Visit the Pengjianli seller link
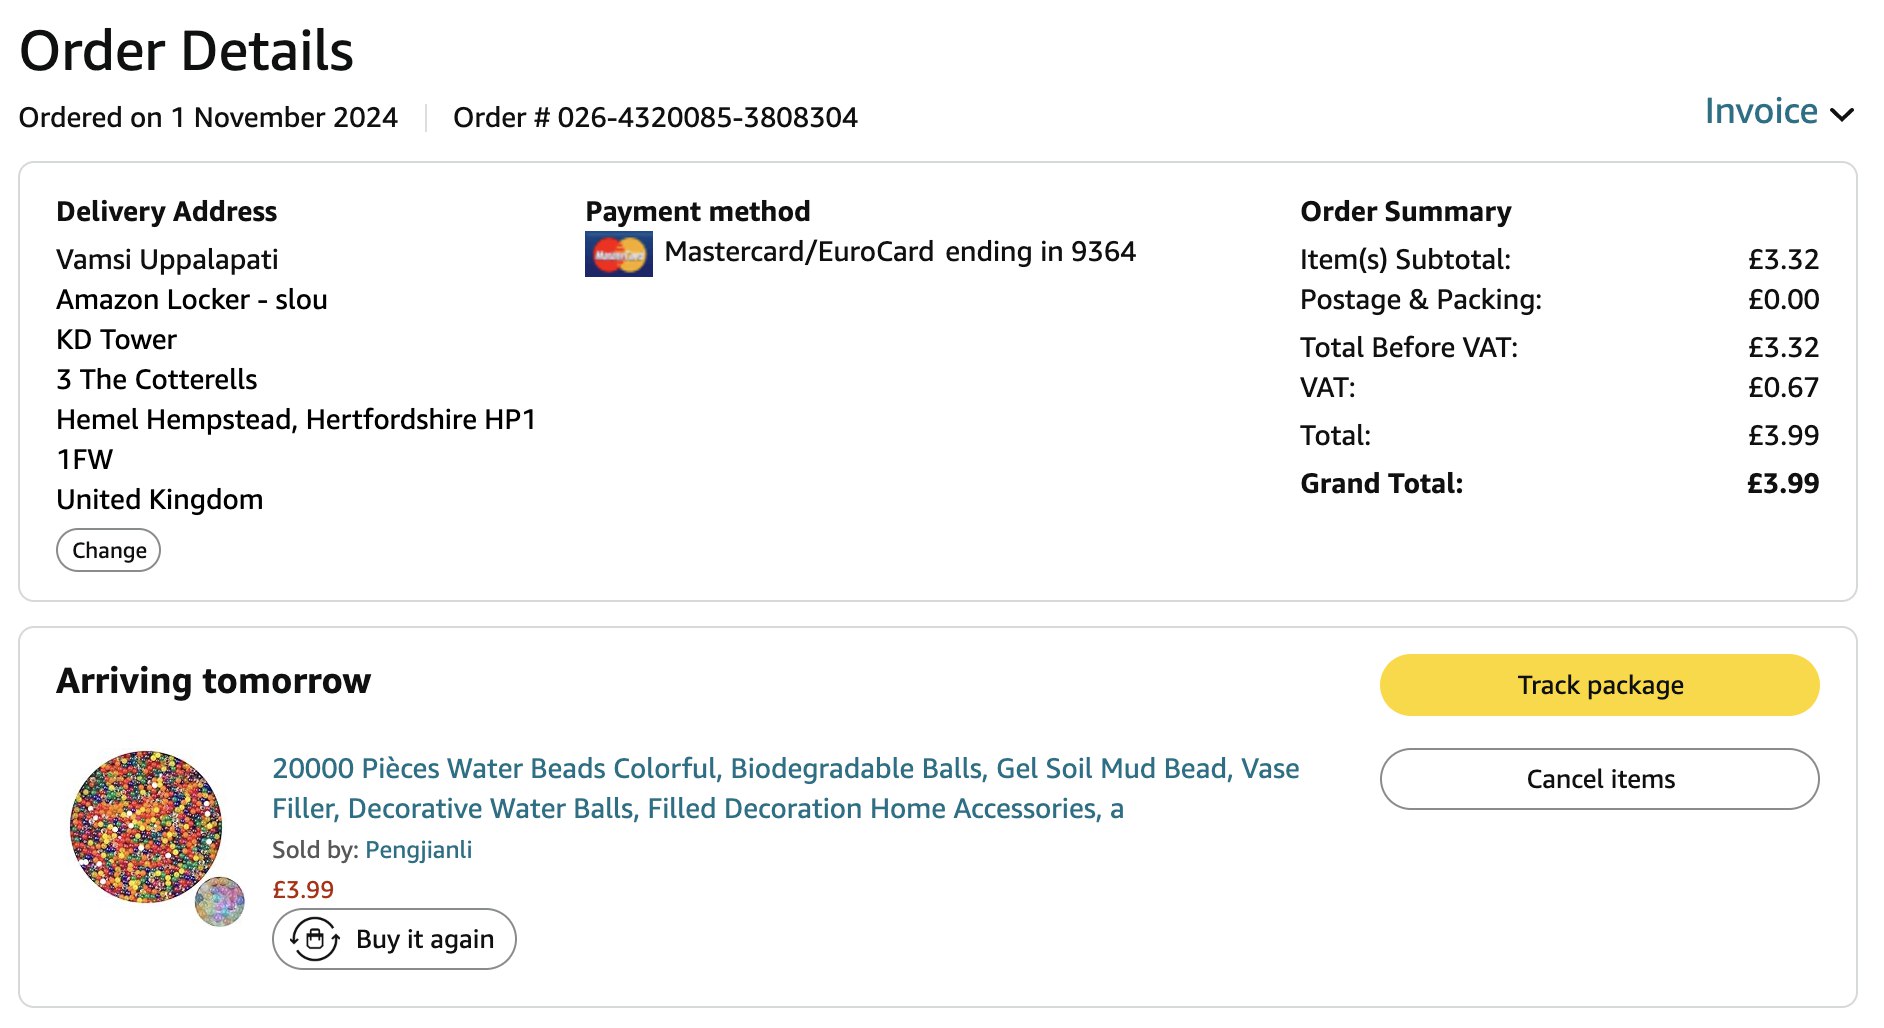Screen dimensions: 1884x1028 pos(418,850)
